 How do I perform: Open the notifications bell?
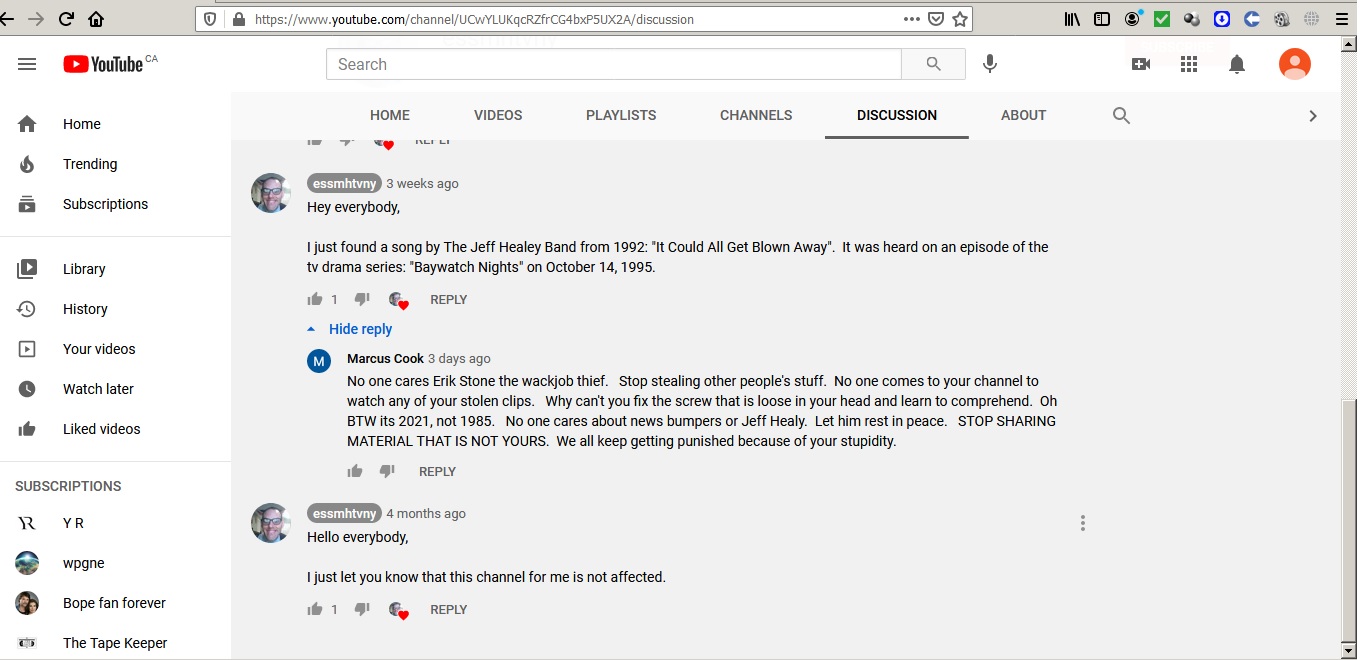click(x=1237, y=64)
